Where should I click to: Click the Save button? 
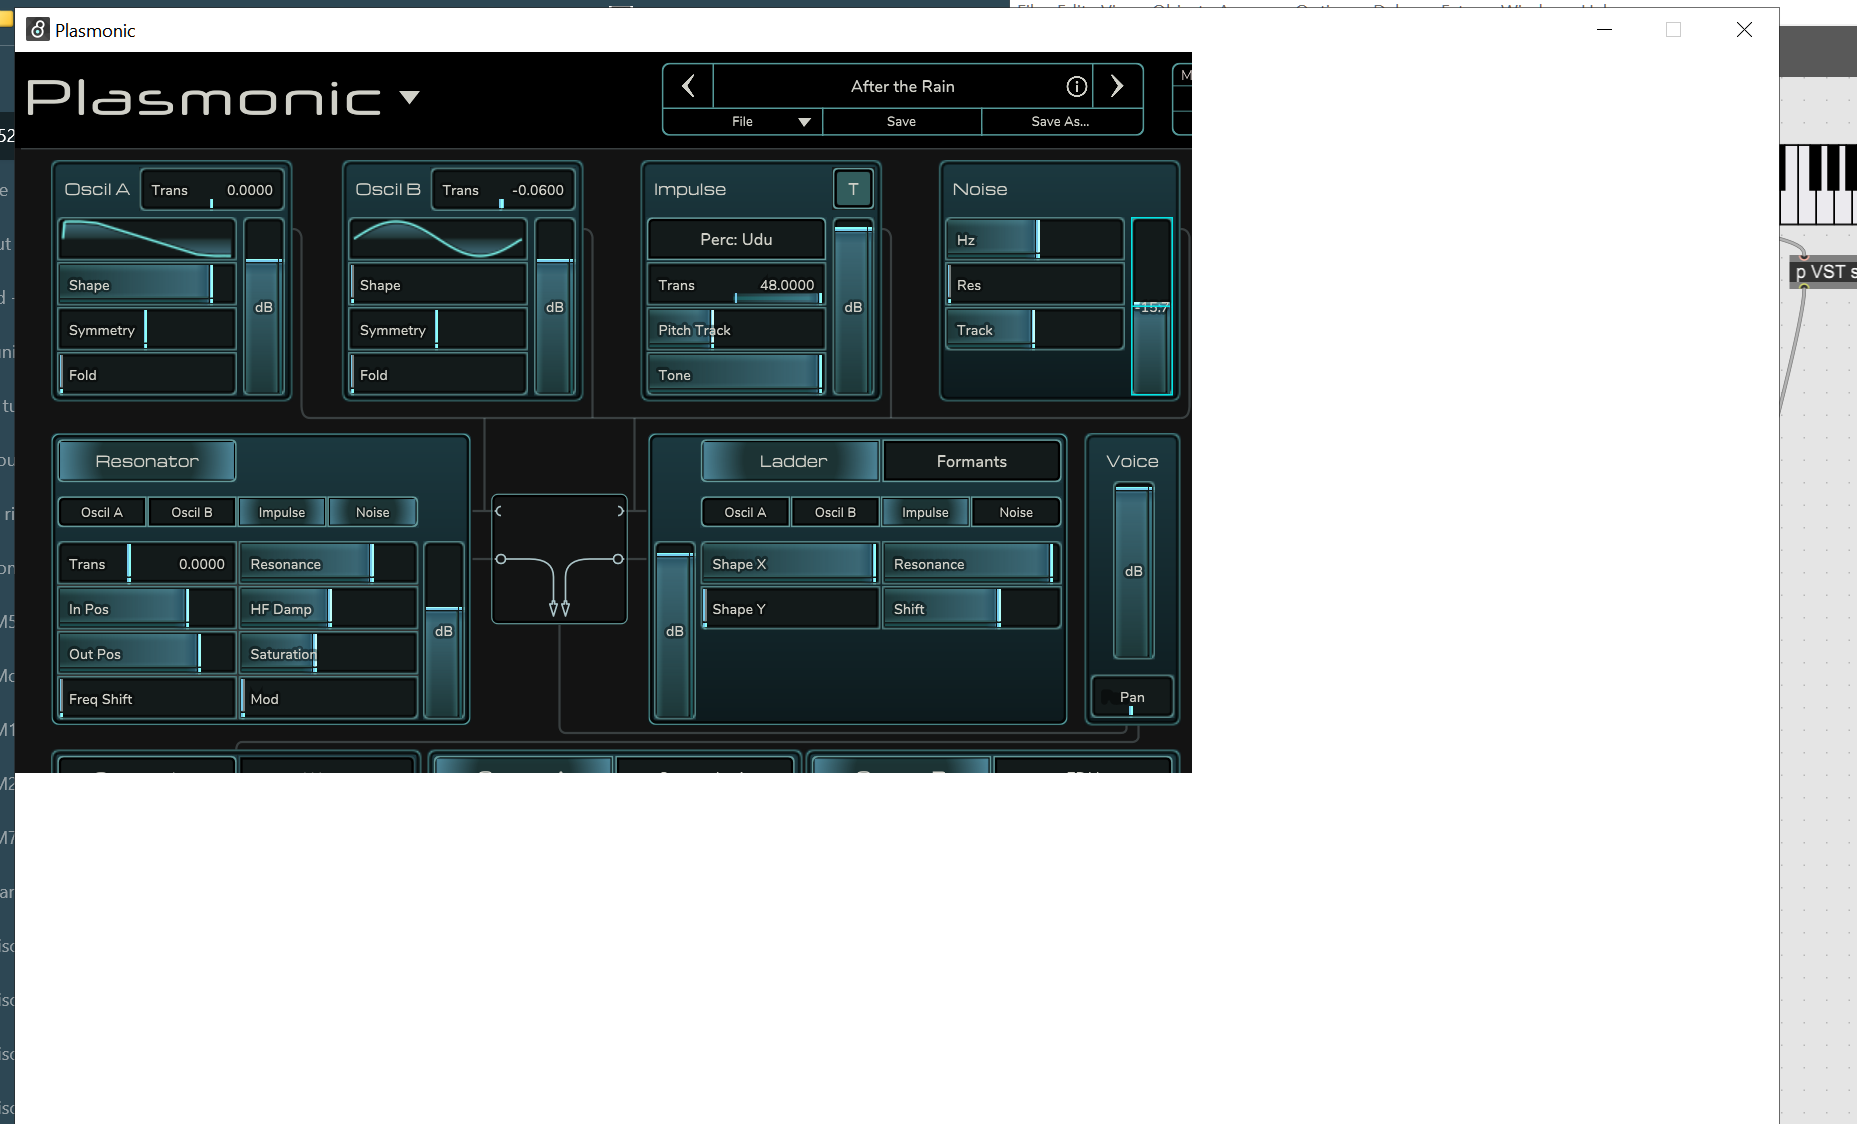coord(901,121)
